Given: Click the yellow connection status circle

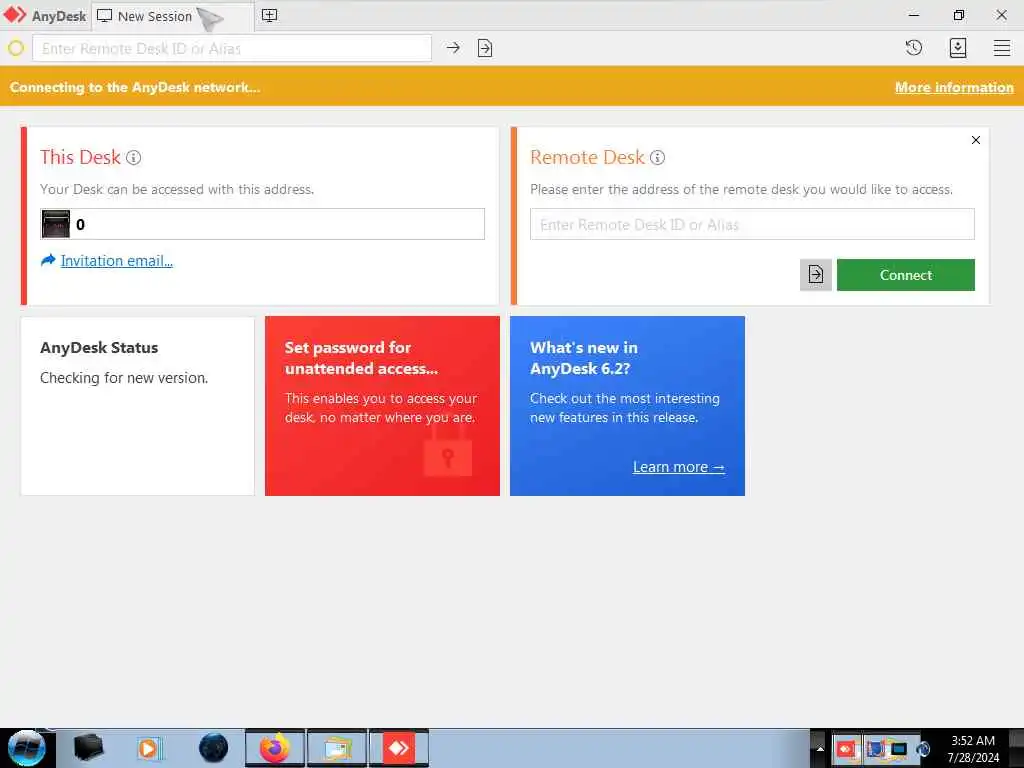Looking at the screenshot, I should tap(16, 48).
